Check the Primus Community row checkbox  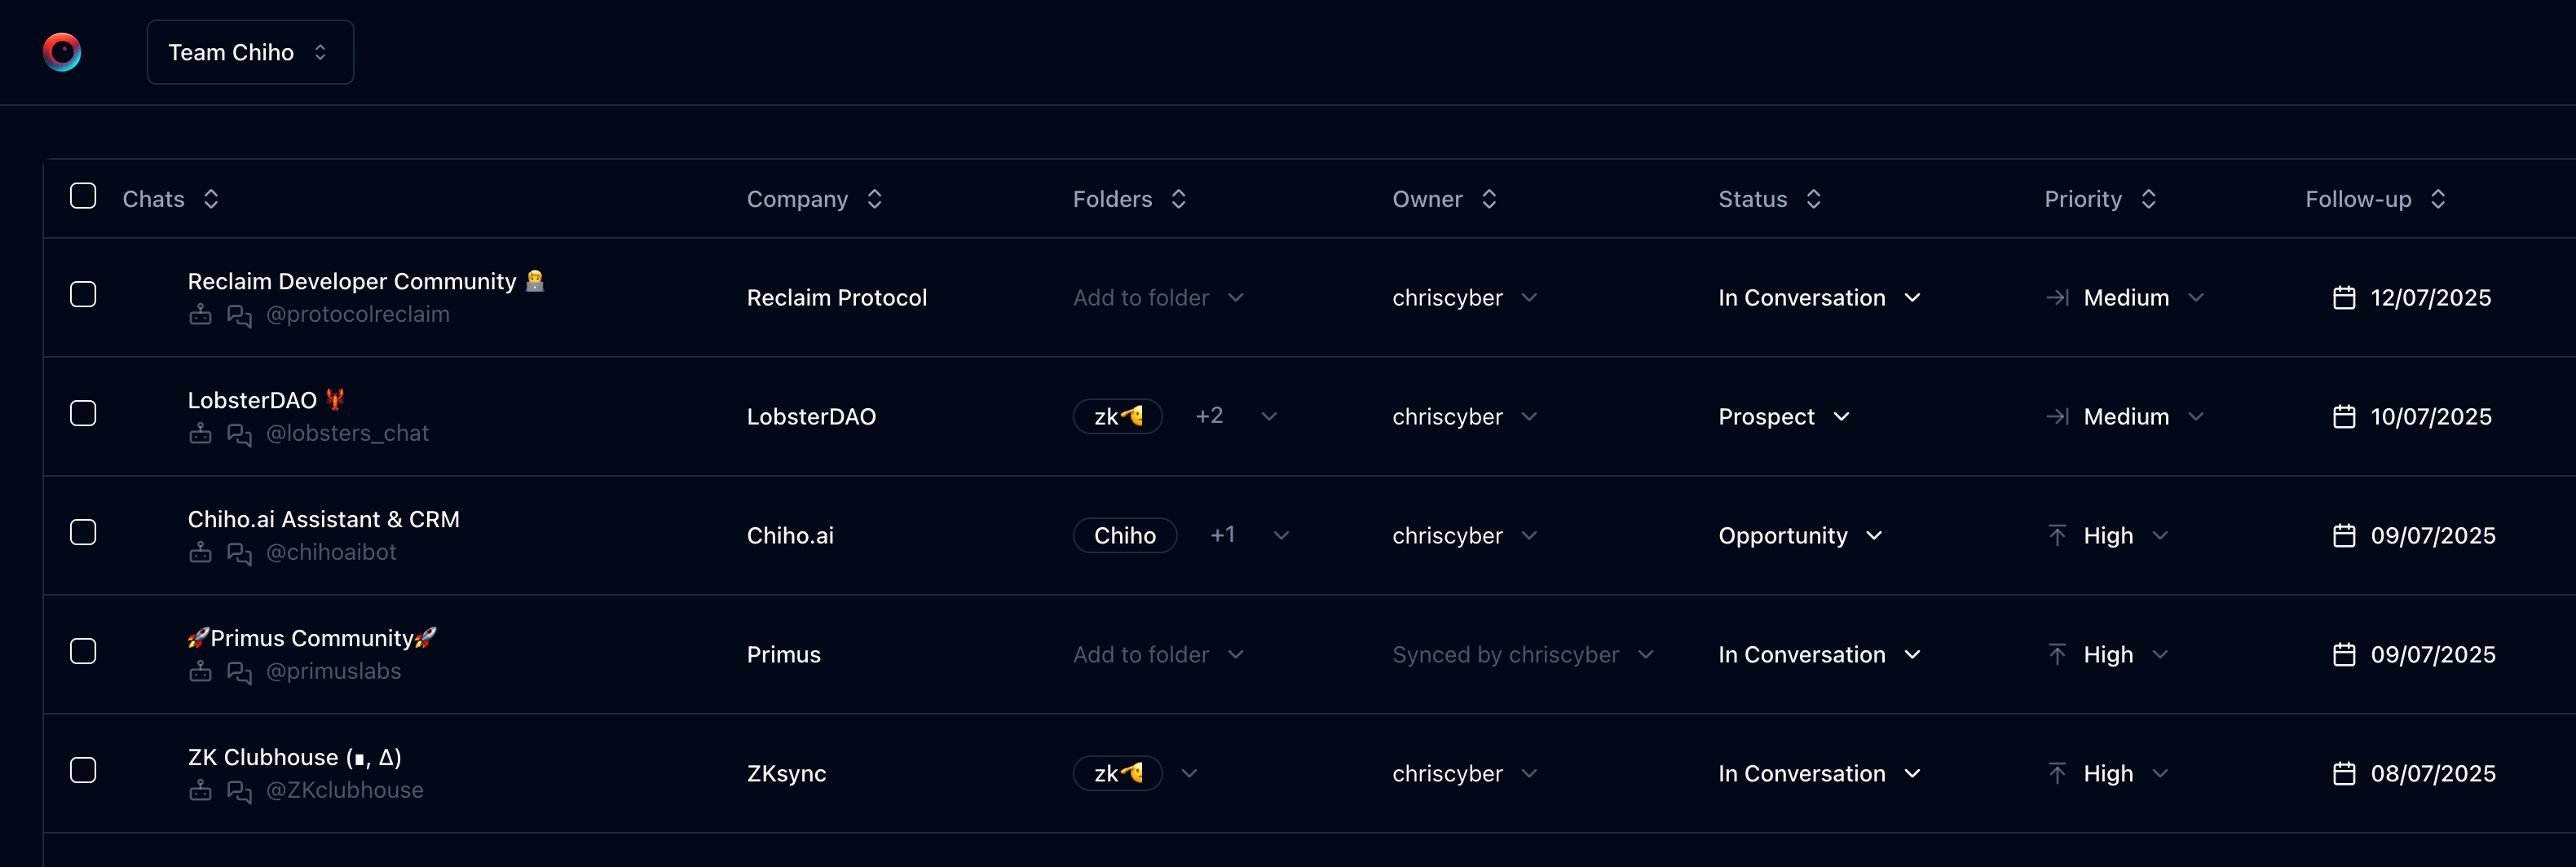[x=83, y=652]
